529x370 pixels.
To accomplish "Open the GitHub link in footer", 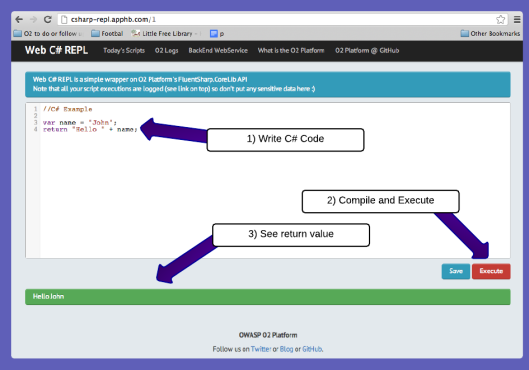I will (312, 349).
